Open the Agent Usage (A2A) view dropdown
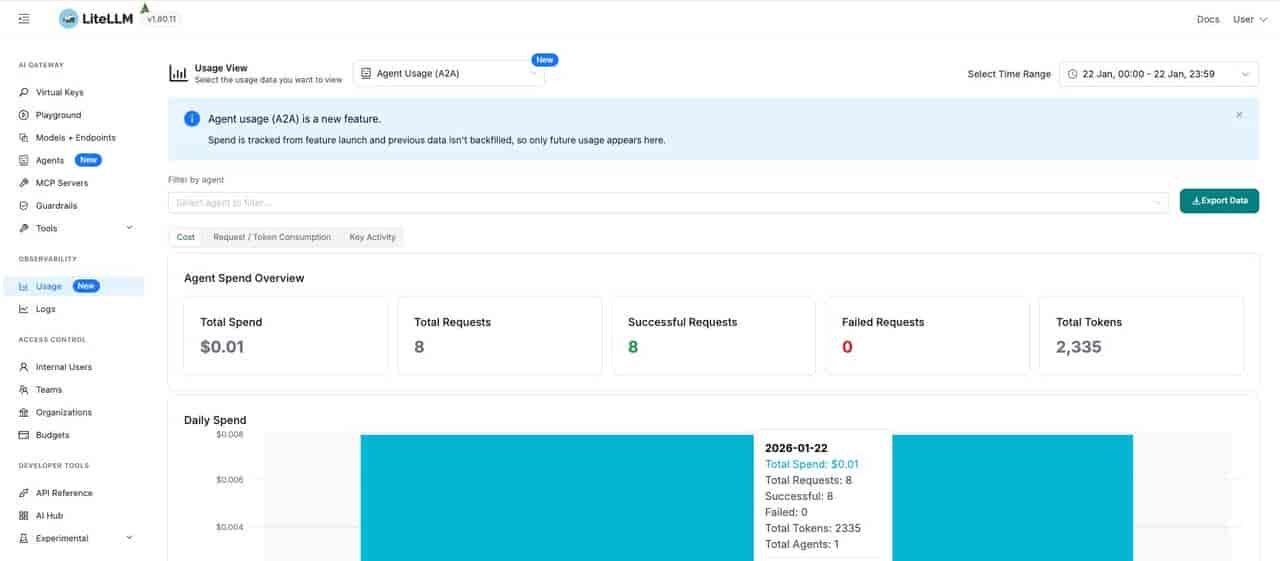Image resolution: width=1280 pixels, height=561 pixels. (x=449, y=73)
